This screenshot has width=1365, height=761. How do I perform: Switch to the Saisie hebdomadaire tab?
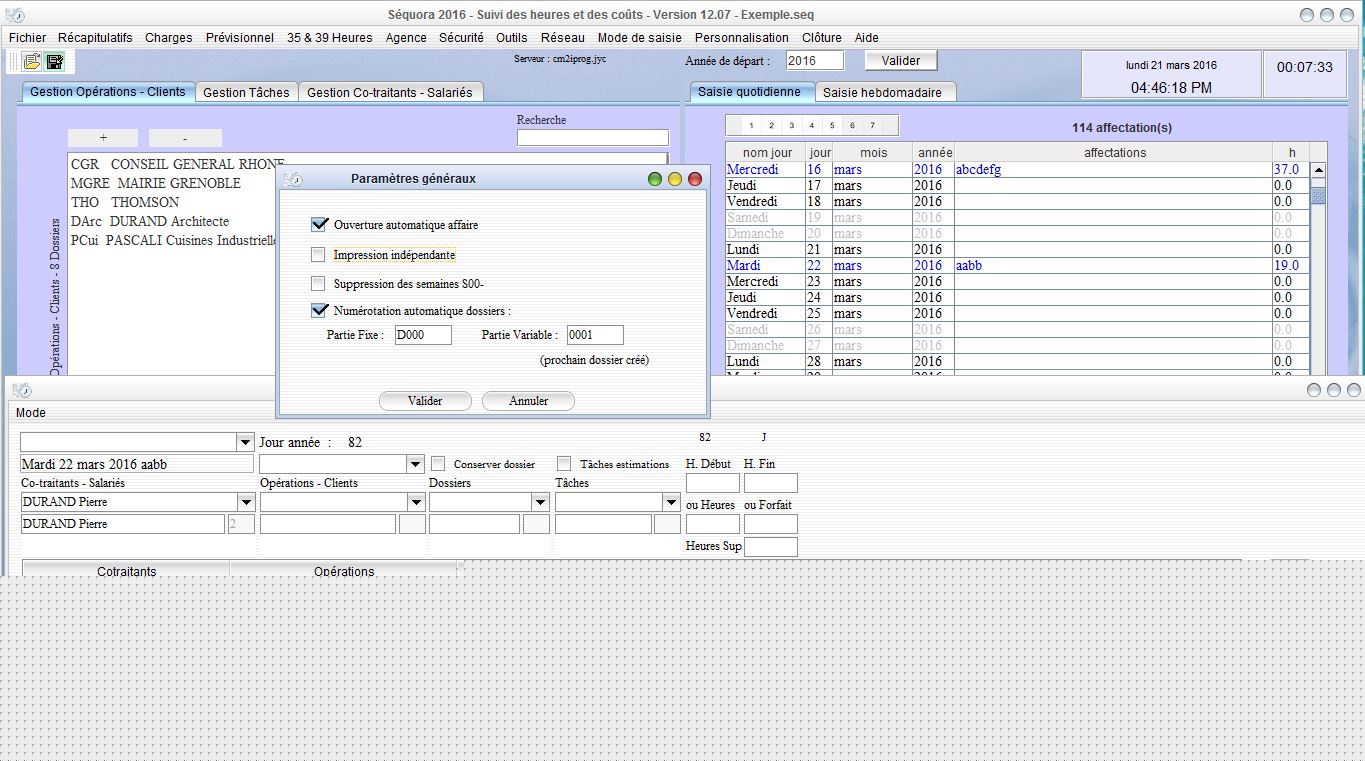885,90
